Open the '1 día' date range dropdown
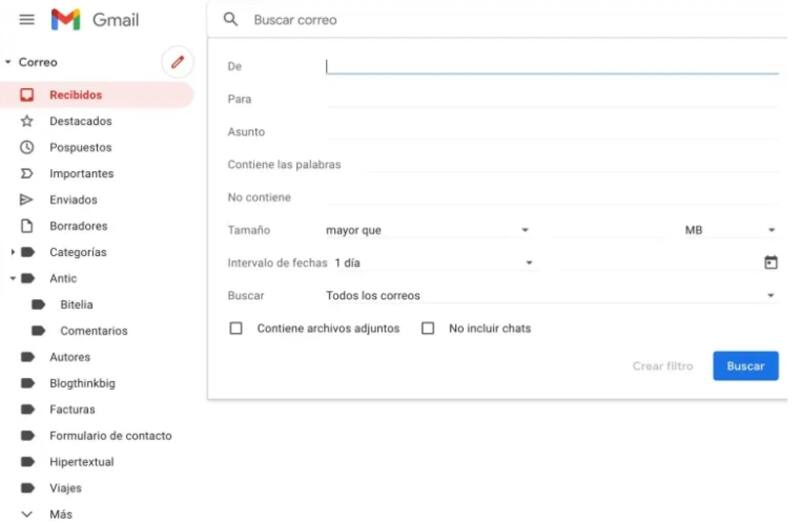800x526 pixels. (x=432, y=263)
